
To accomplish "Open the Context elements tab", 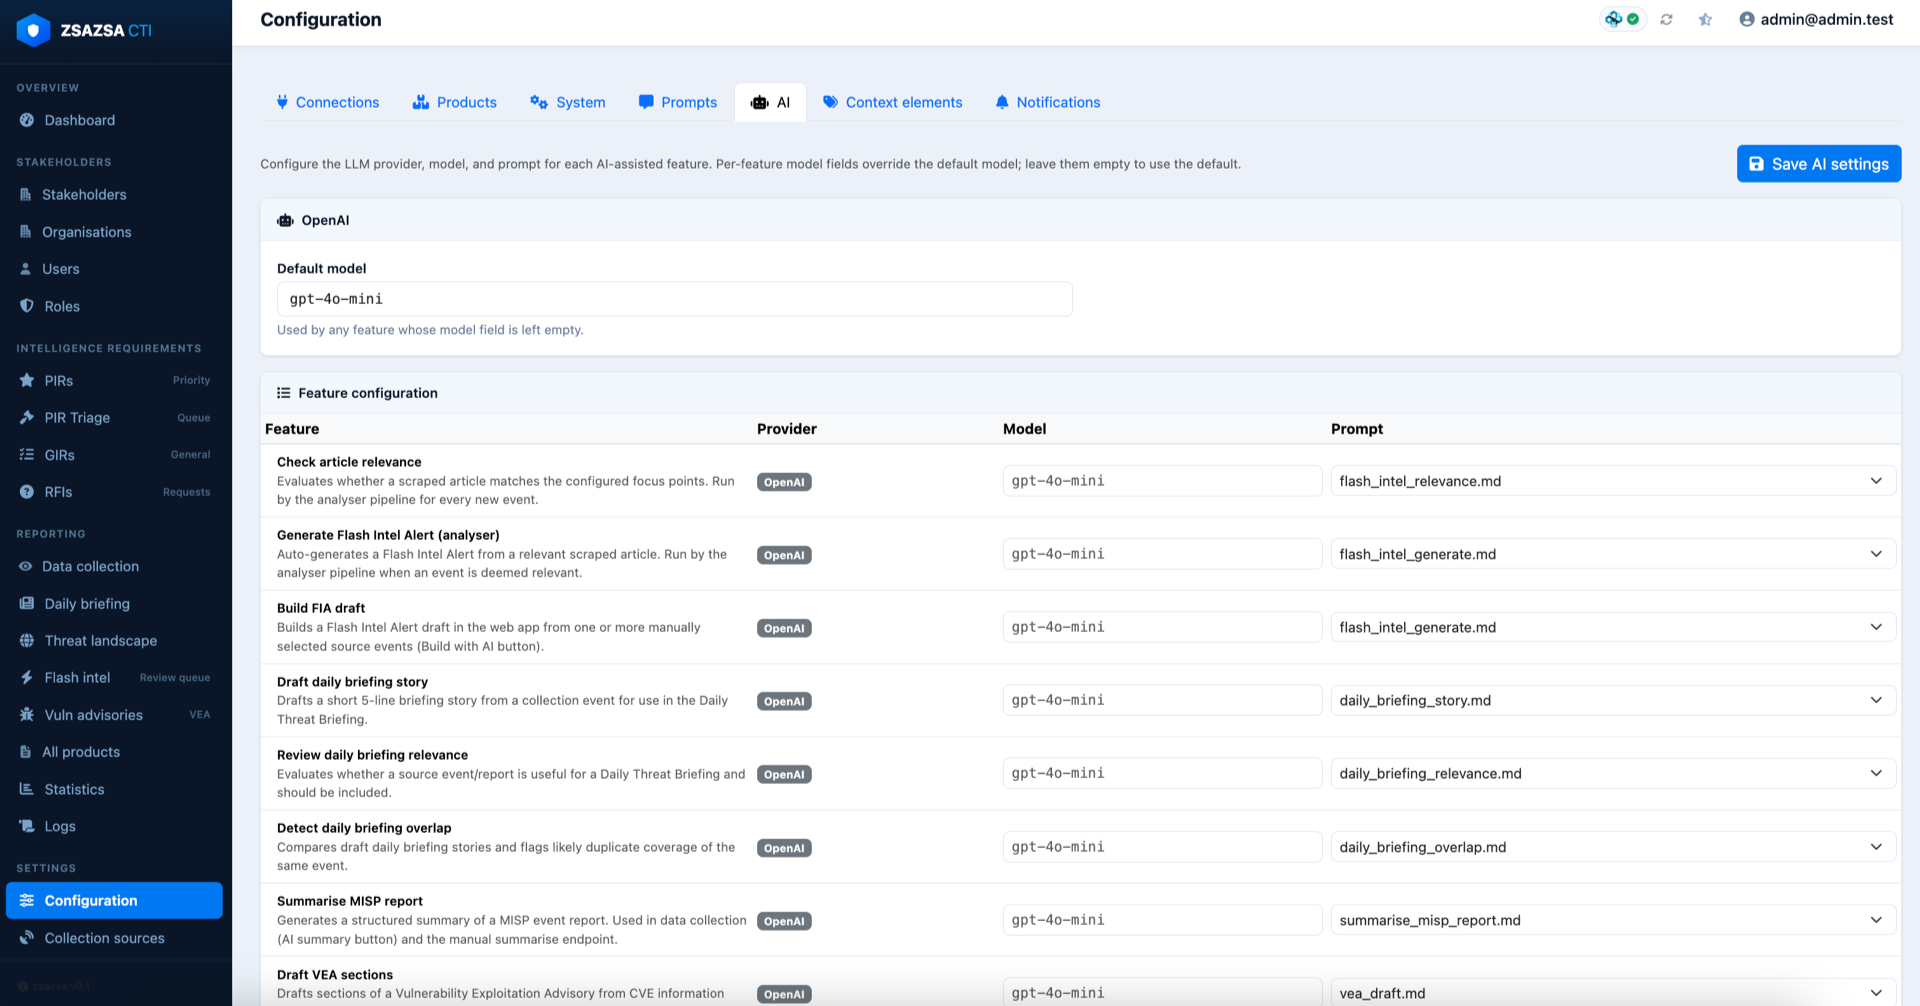I will 892,102.
